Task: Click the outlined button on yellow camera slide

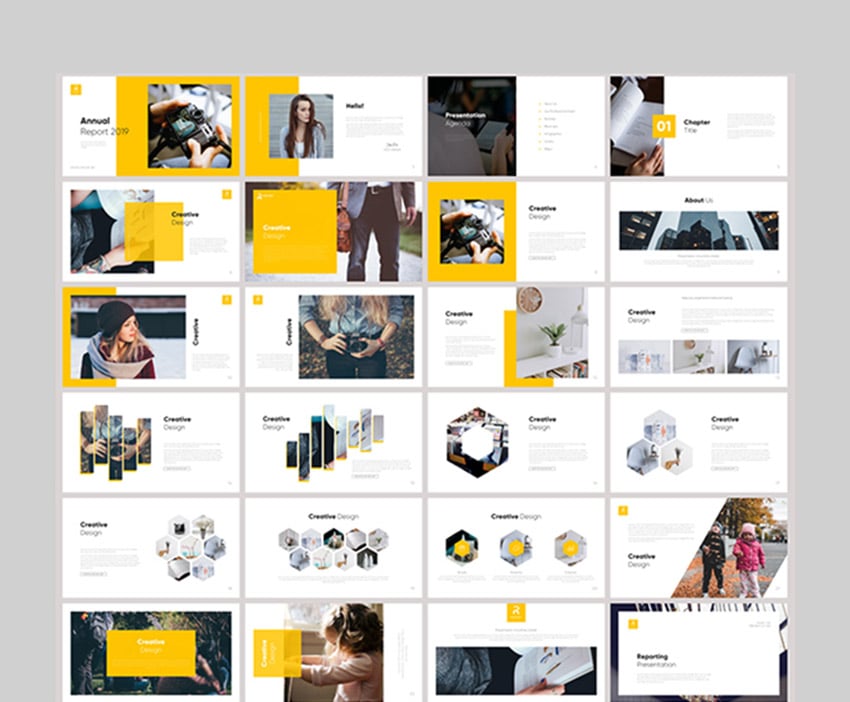Action: 543,258
